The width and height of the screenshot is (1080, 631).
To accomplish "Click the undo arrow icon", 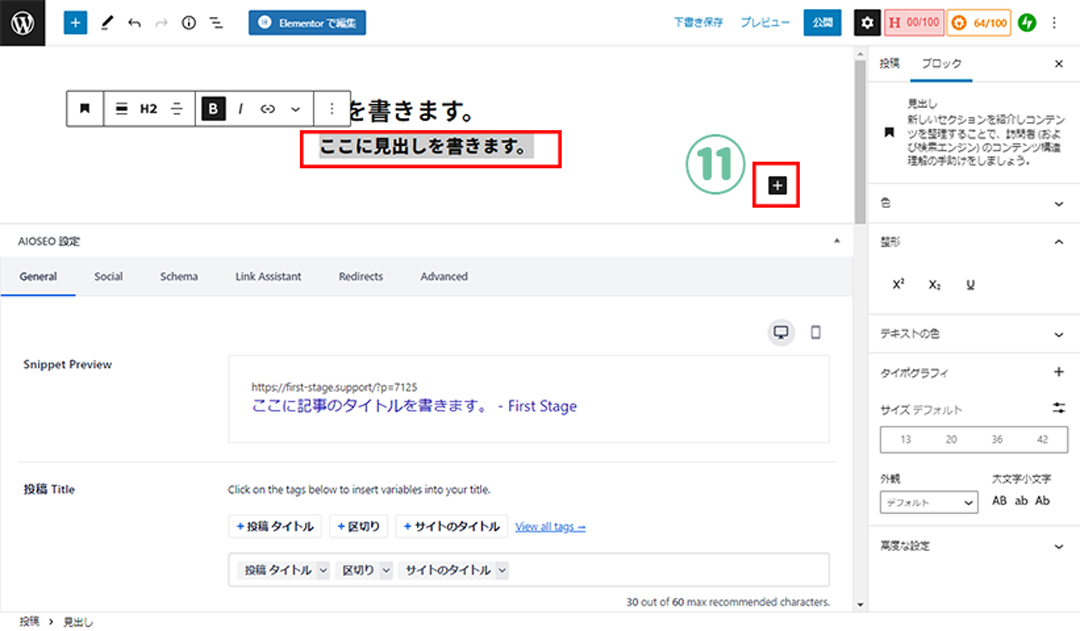I will point(134,22).
